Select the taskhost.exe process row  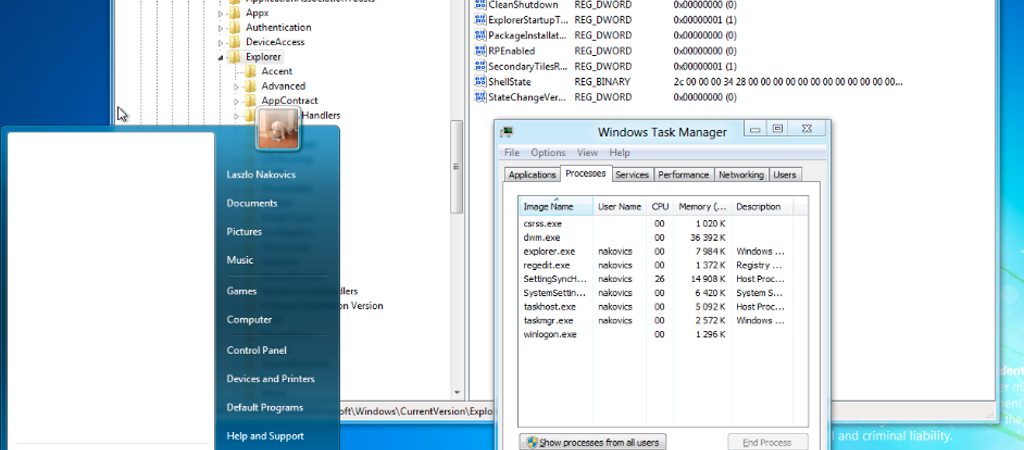click(663, 307)
